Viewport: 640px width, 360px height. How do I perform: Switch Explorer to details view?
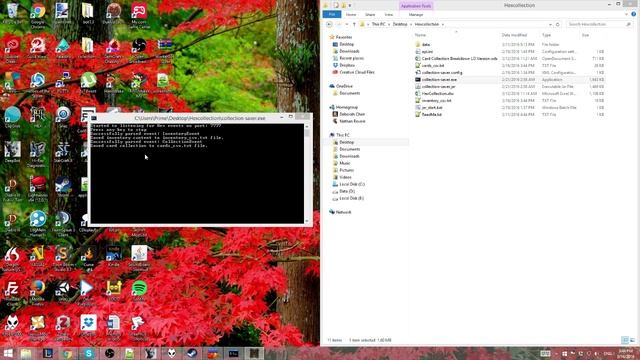(x=624, y=340)
